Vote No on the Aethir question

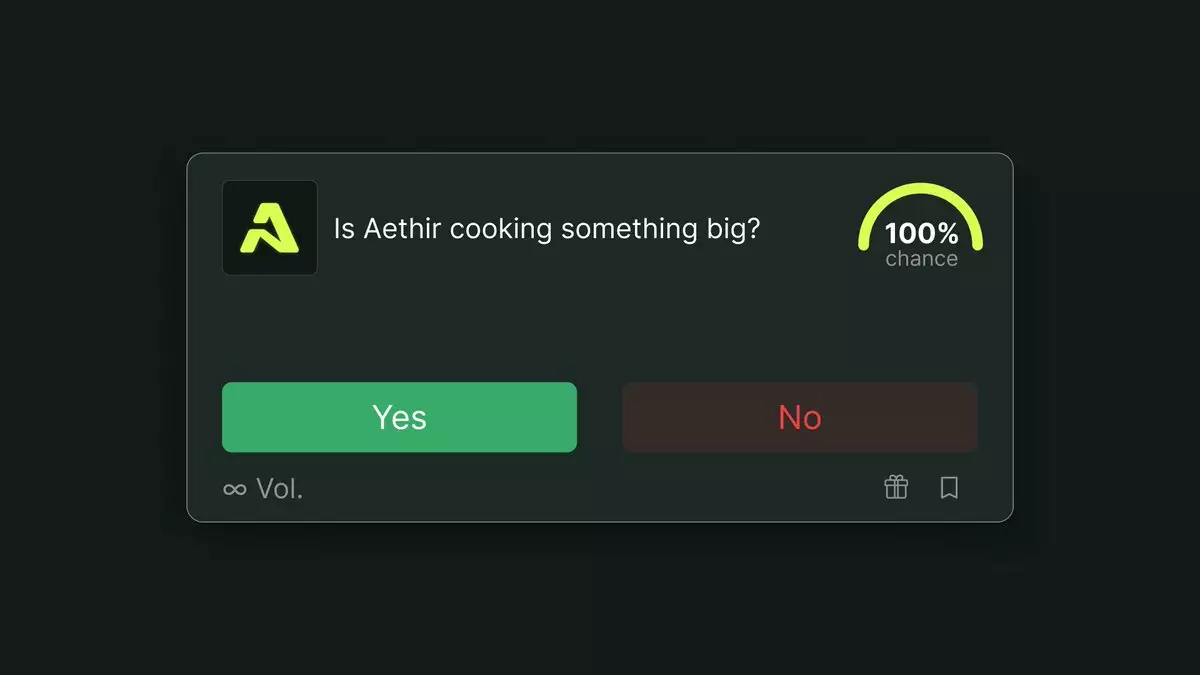(x=800, y=417)
